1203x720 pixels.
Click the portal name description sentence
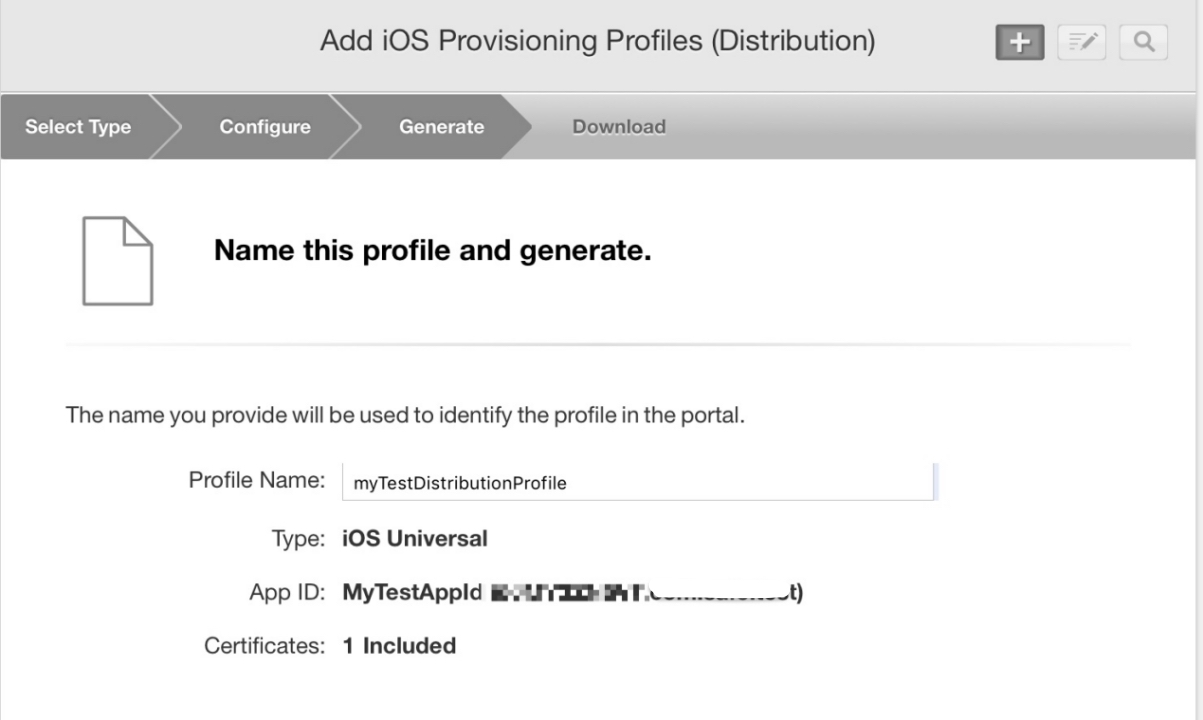click(x=405, y=415)
